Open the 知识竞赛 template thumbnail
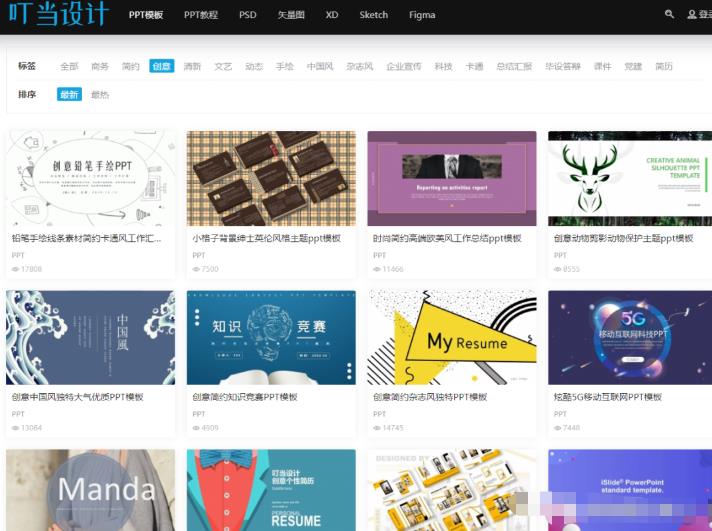This screenshot has height=531, width=712. [270, 337]
